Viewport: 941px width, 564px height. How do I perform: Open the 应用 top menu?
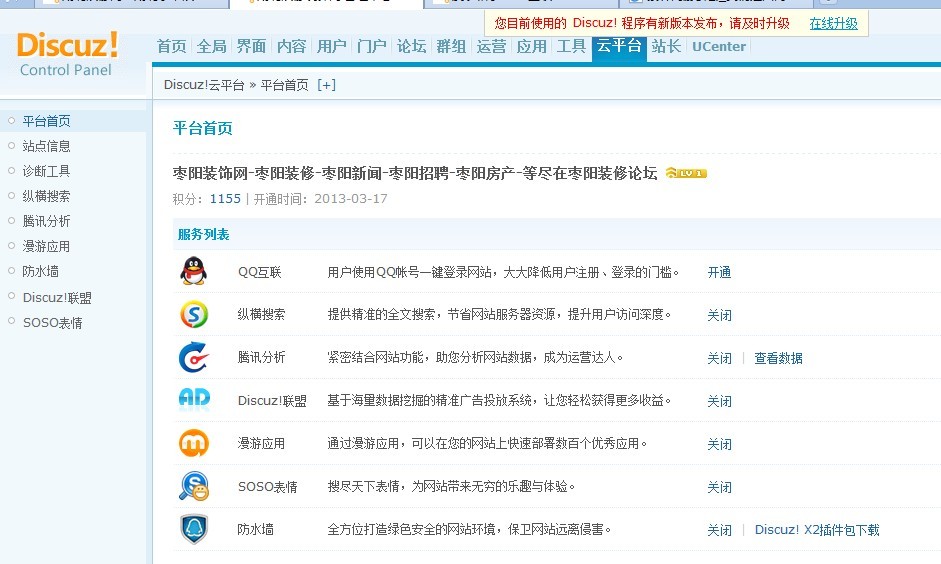tap(532, 46)
